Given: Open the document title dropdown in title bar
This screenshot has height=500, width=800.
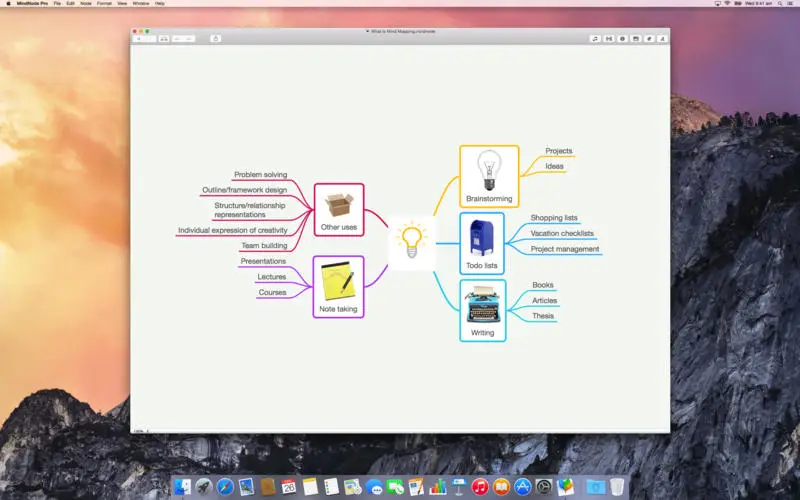Looking at the screenshot, I should coord(401,32).
